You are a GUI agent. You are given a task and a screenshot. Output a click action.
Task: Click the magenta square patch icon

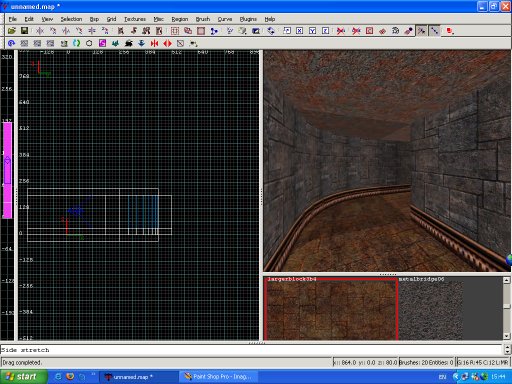102,43
